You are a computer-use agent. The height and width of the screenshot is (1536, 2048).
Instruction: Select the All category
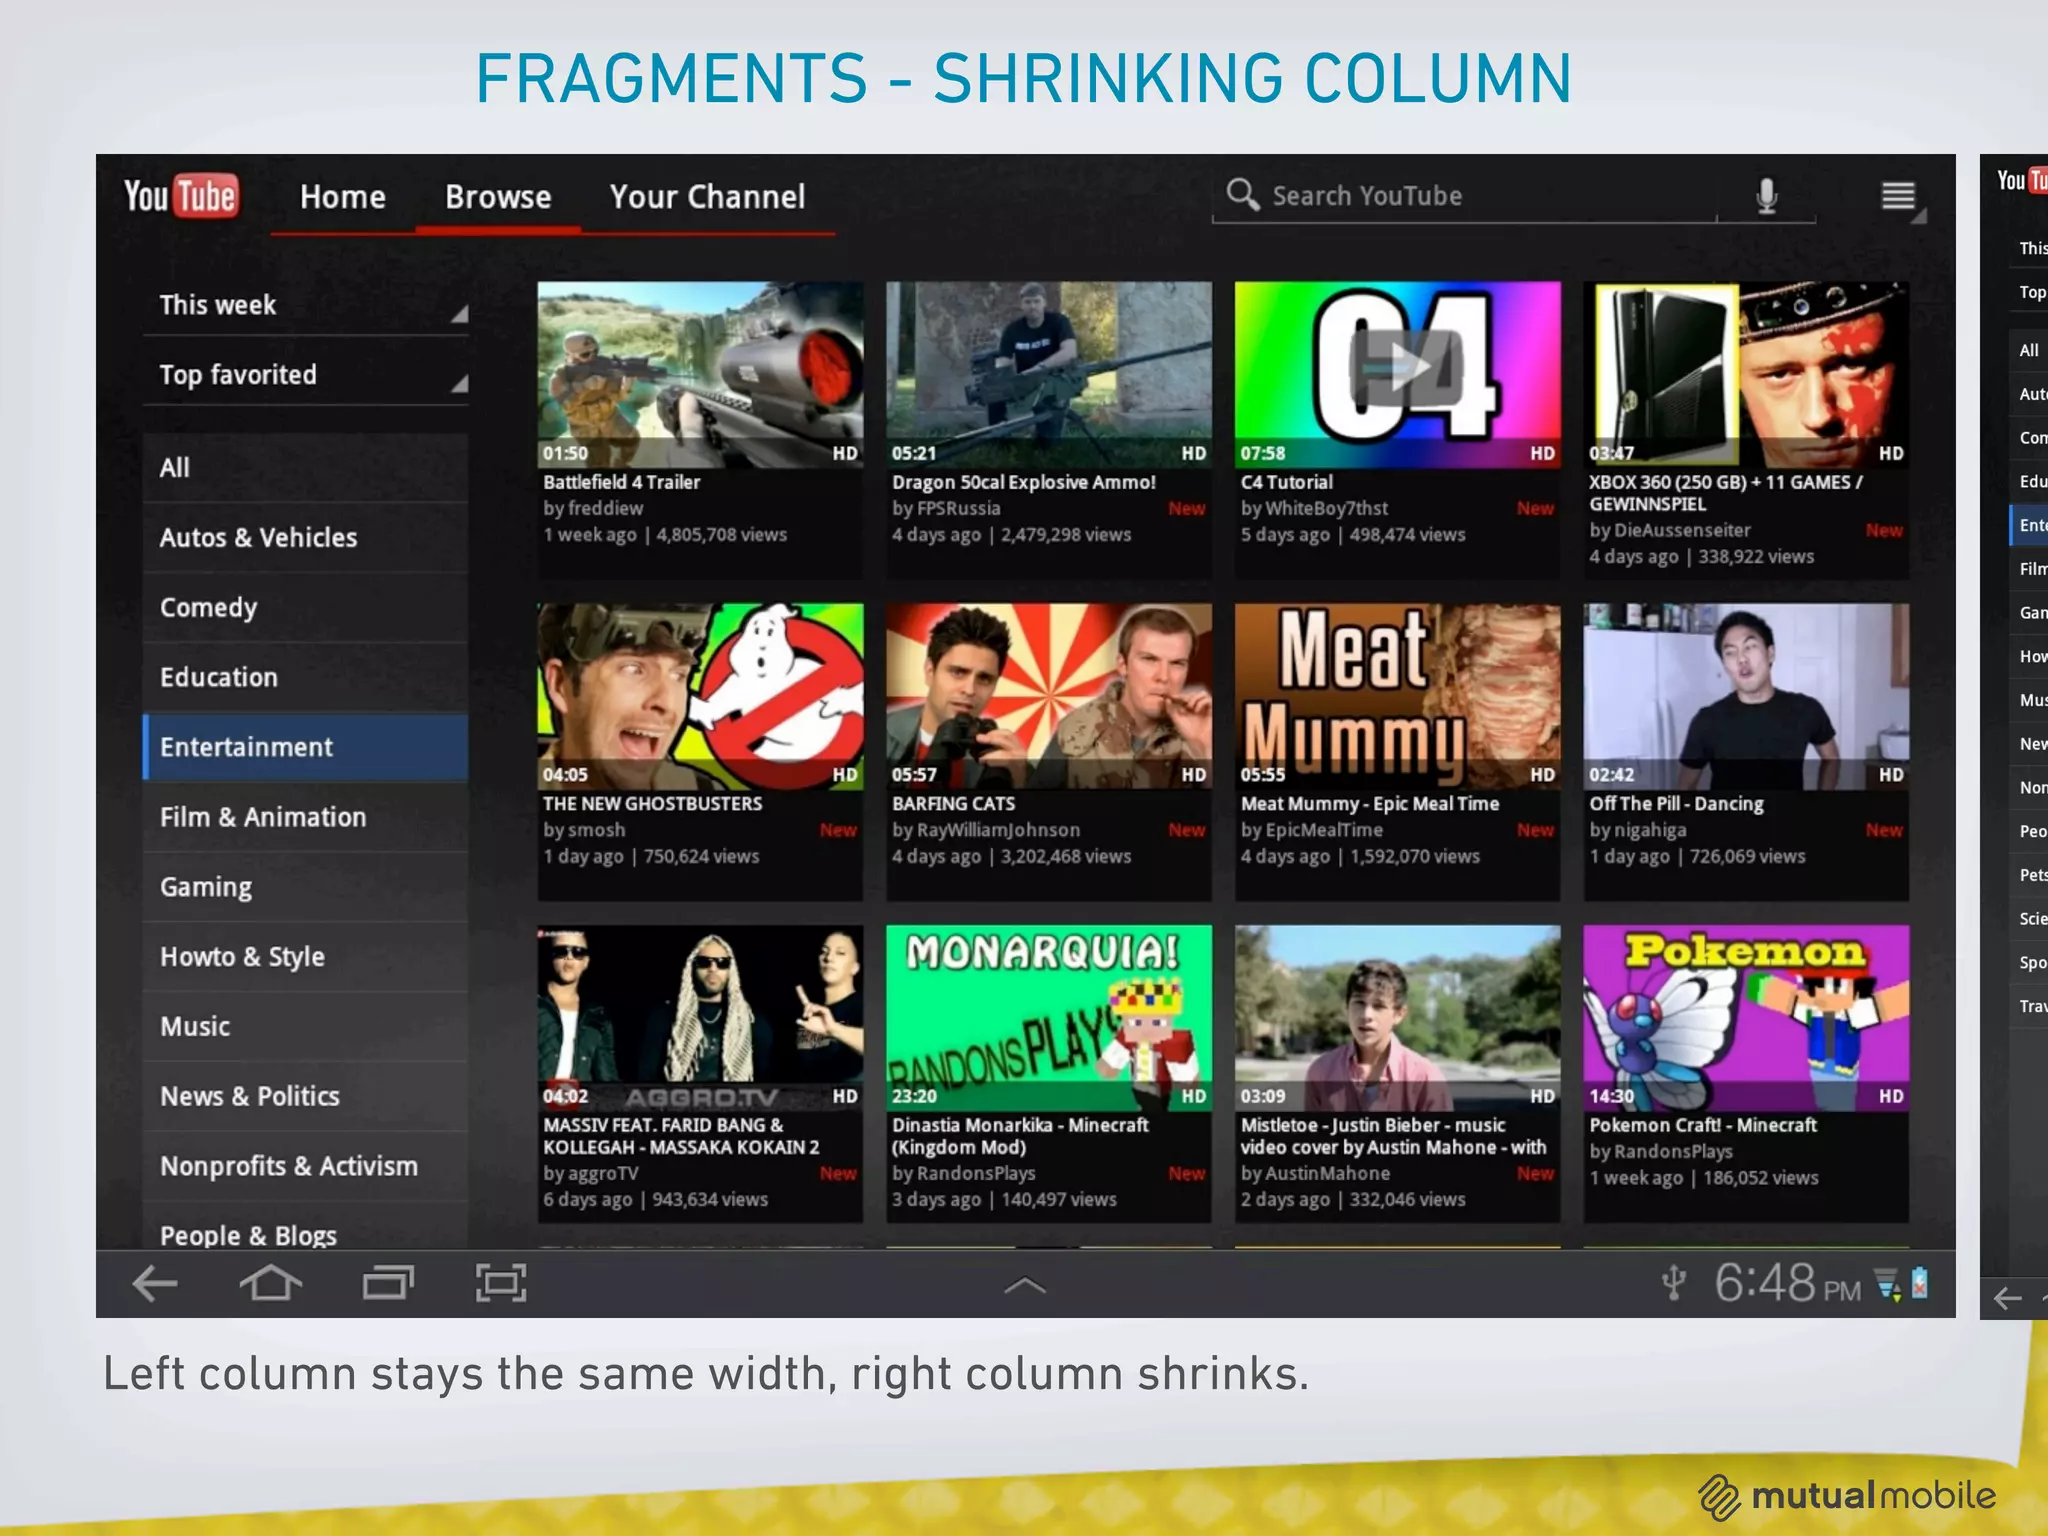(306, 467)
